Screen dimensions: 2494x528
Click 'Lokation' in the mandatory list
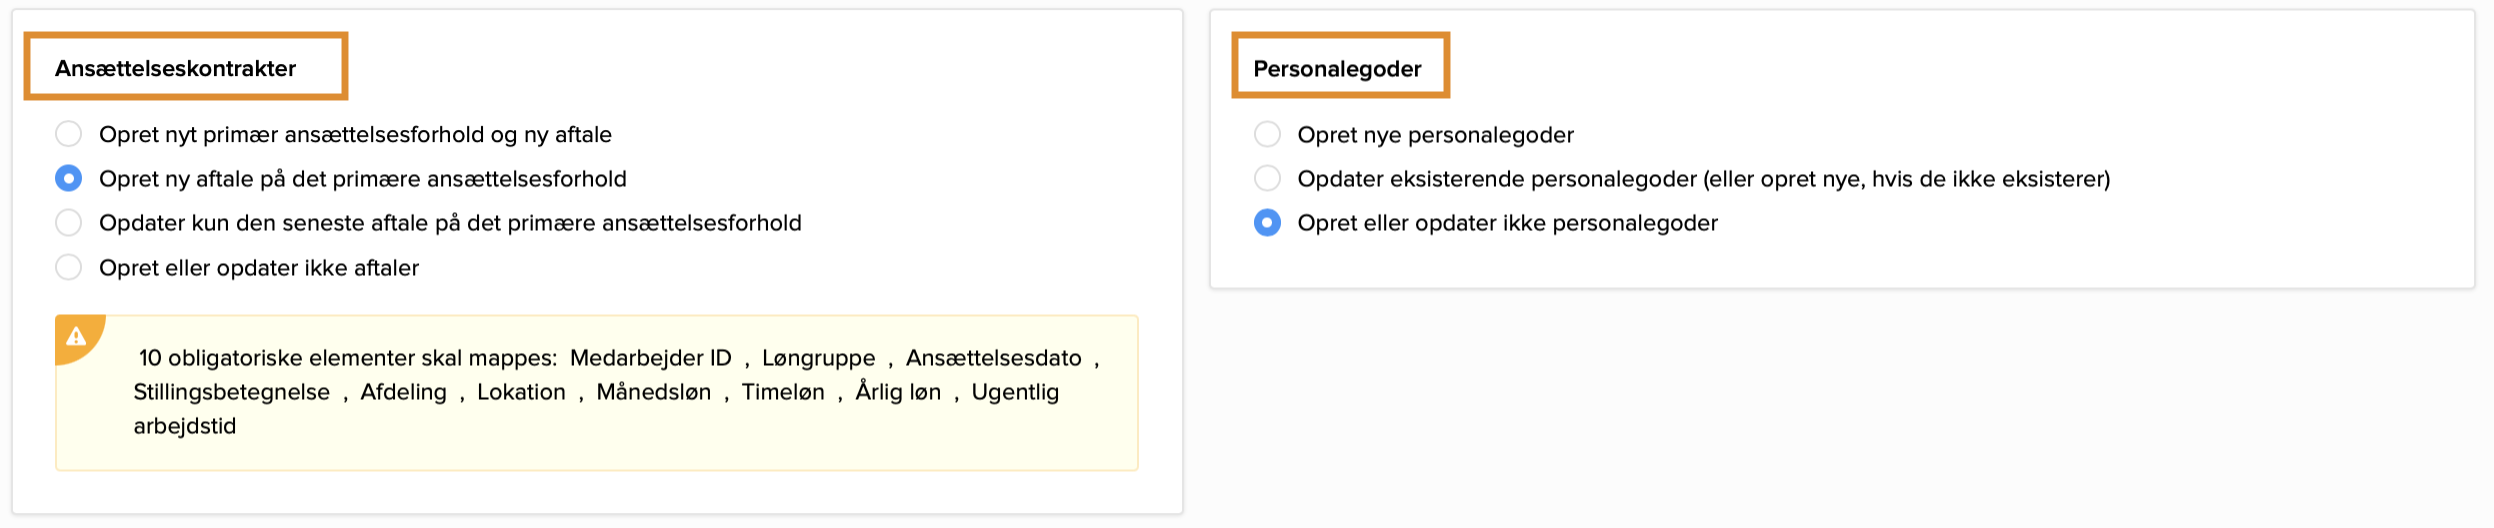pos(521,392)
